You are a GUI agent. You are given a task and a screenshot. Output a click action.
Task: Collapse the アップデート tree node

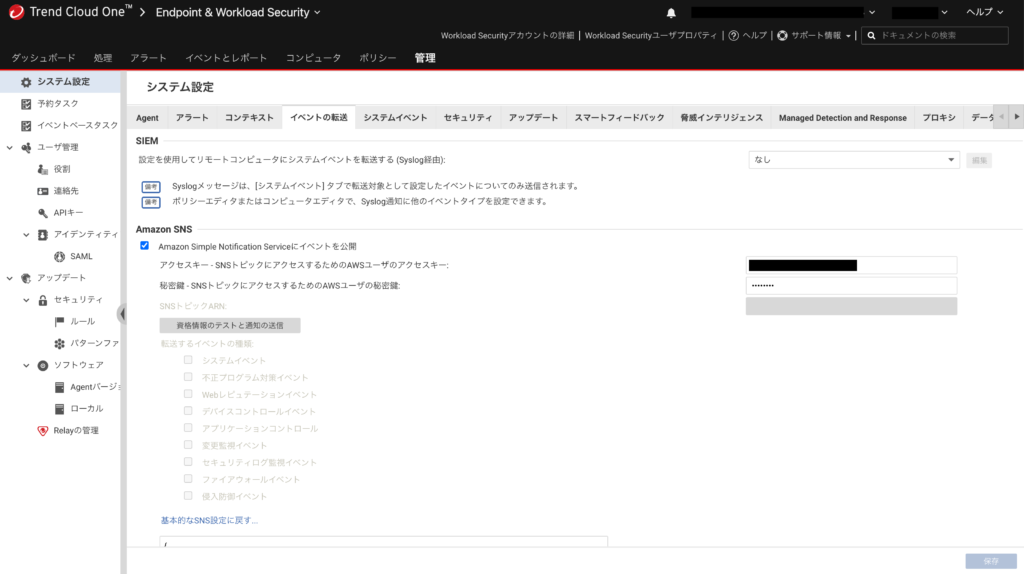(x=9, y=278)
